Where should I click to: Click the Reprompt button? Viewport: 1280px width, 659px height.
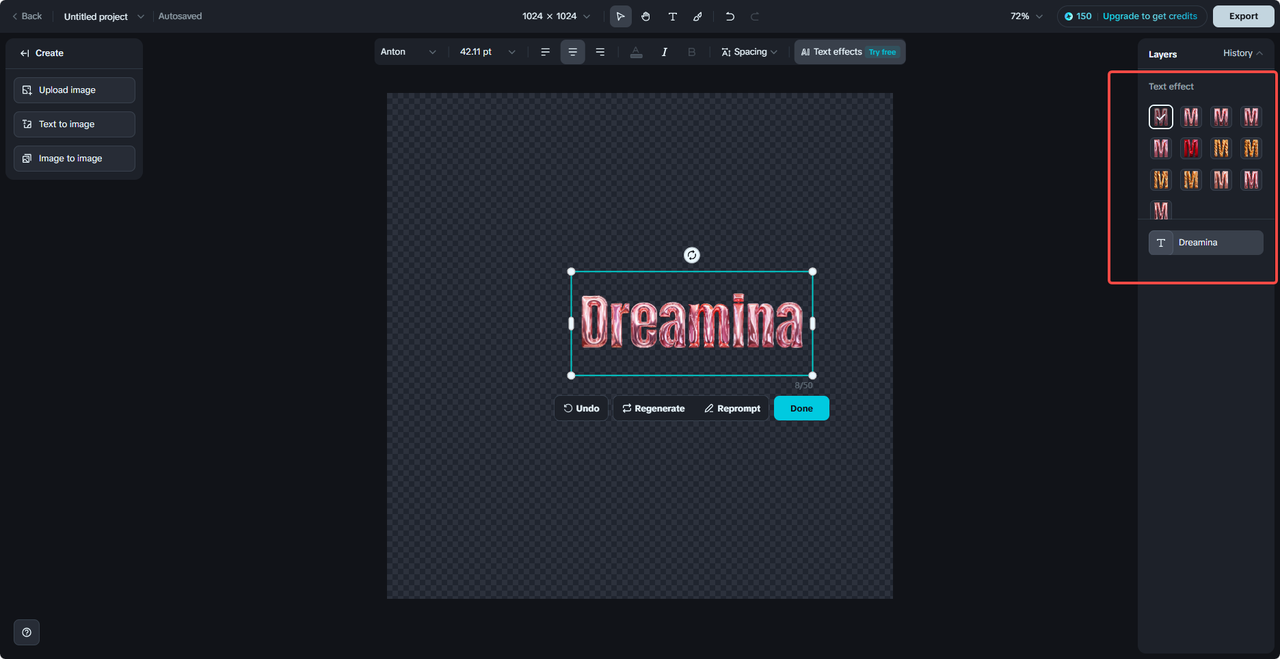[732, 408]
